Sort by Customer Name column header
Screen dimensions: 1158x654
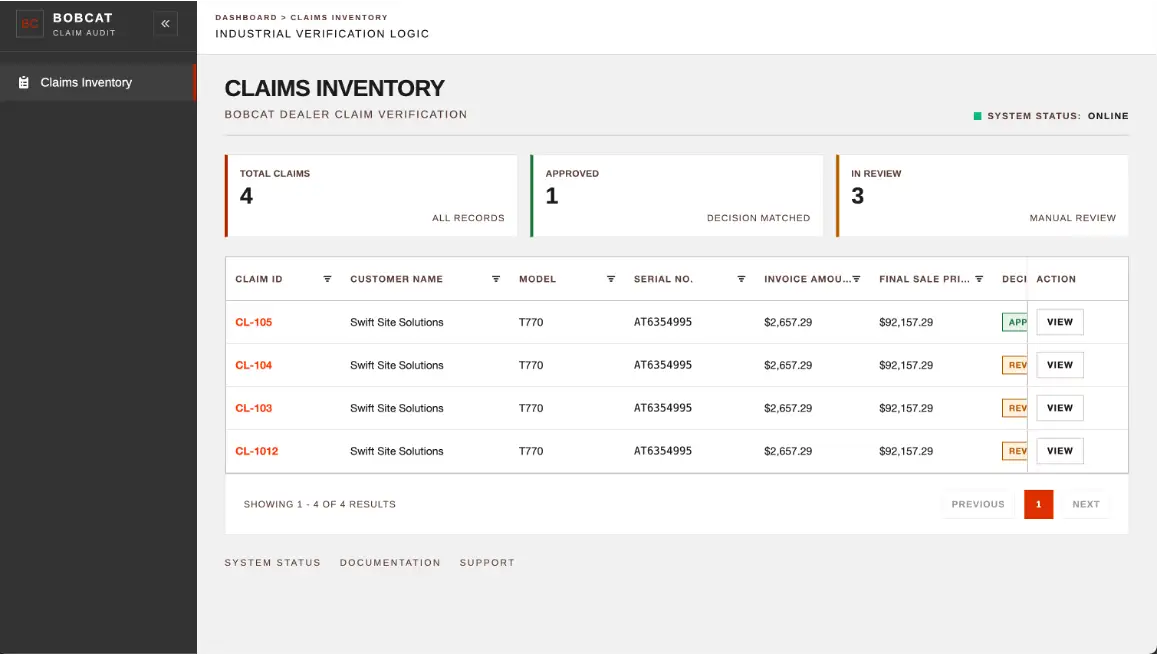pos(397,279)
